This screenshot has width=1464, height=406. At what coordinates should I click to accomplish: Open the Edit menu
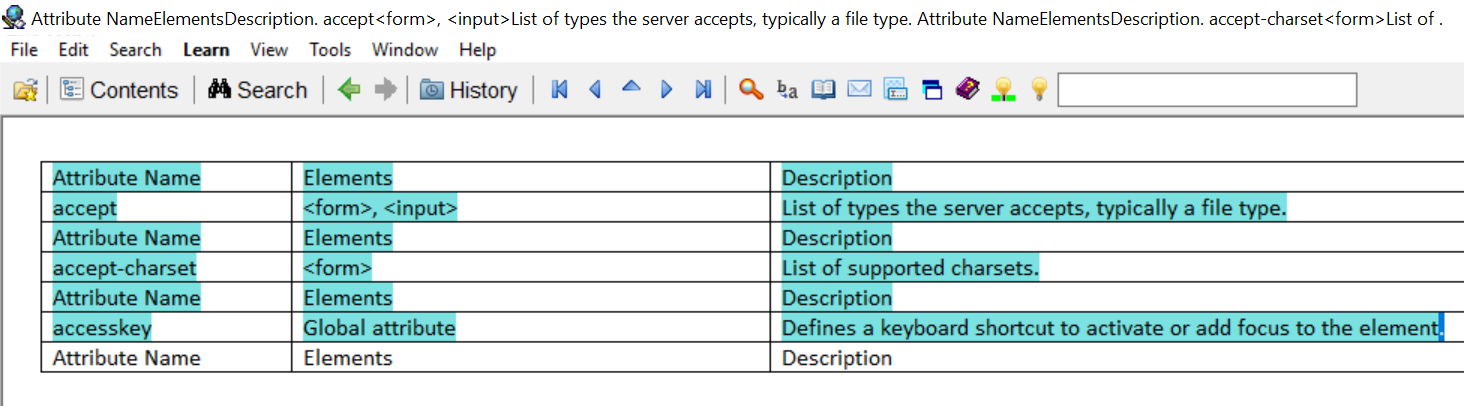point(73,50)
